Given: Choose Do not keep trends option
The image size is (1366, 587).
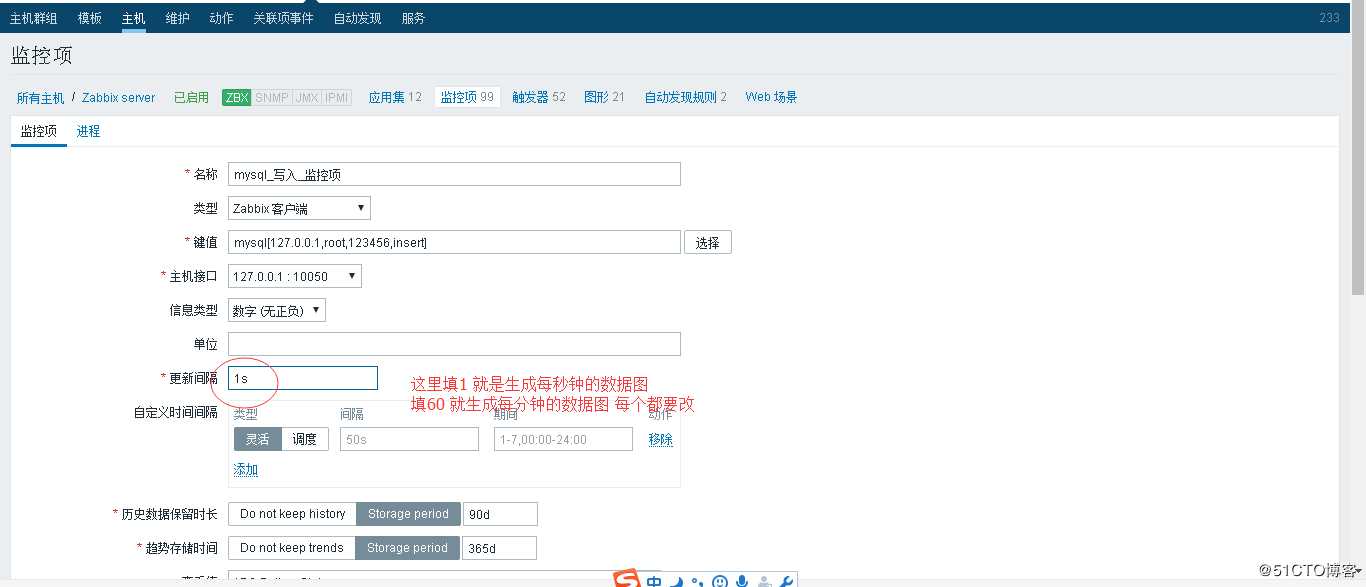Looking at the screenshot, I should pyautogui.click(x=292, y=548).
